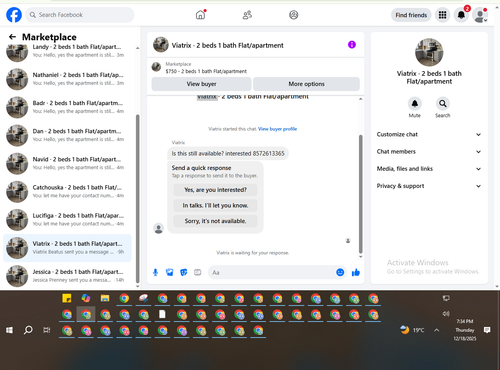
Task: Click conversation list scrollbar
Action: 138,199
